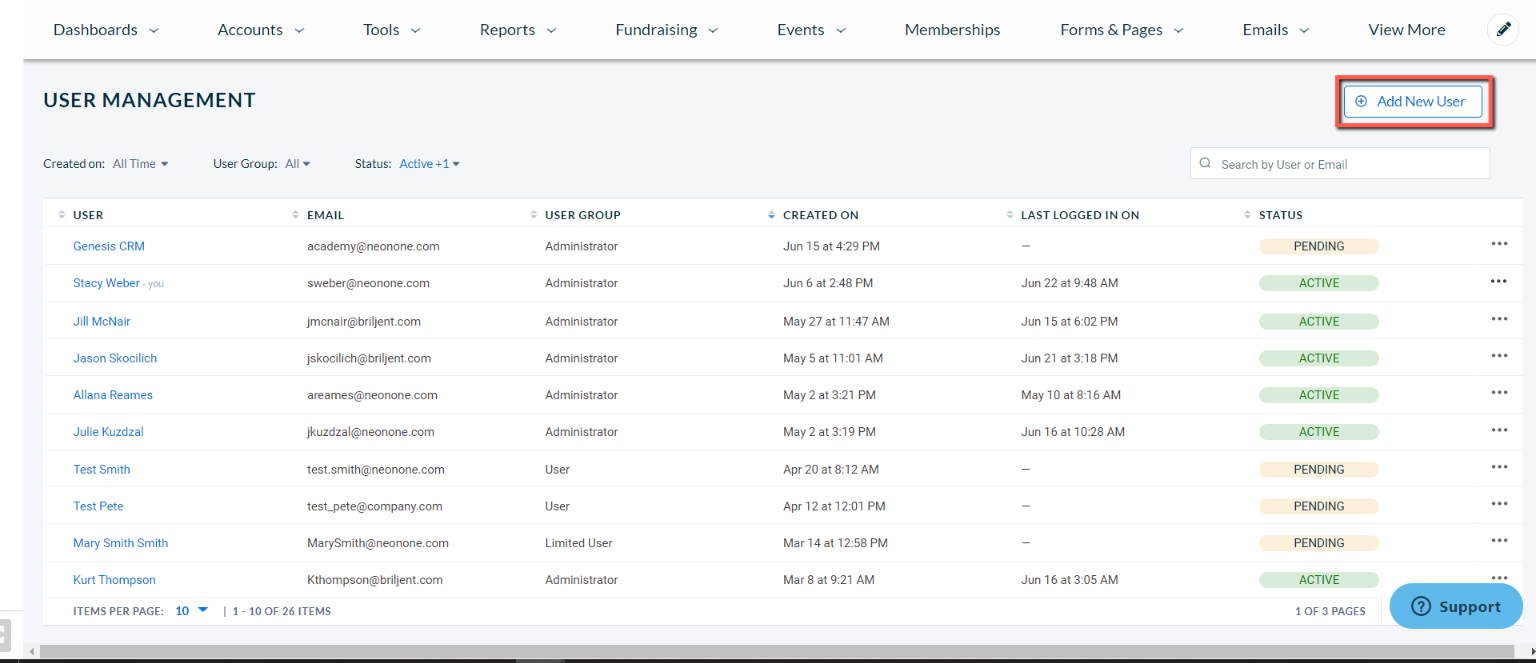This screenshot has width=1536, height=663.
Task: Click the Add New User button
Action: pyautogui.click(x=1412, y=101)
